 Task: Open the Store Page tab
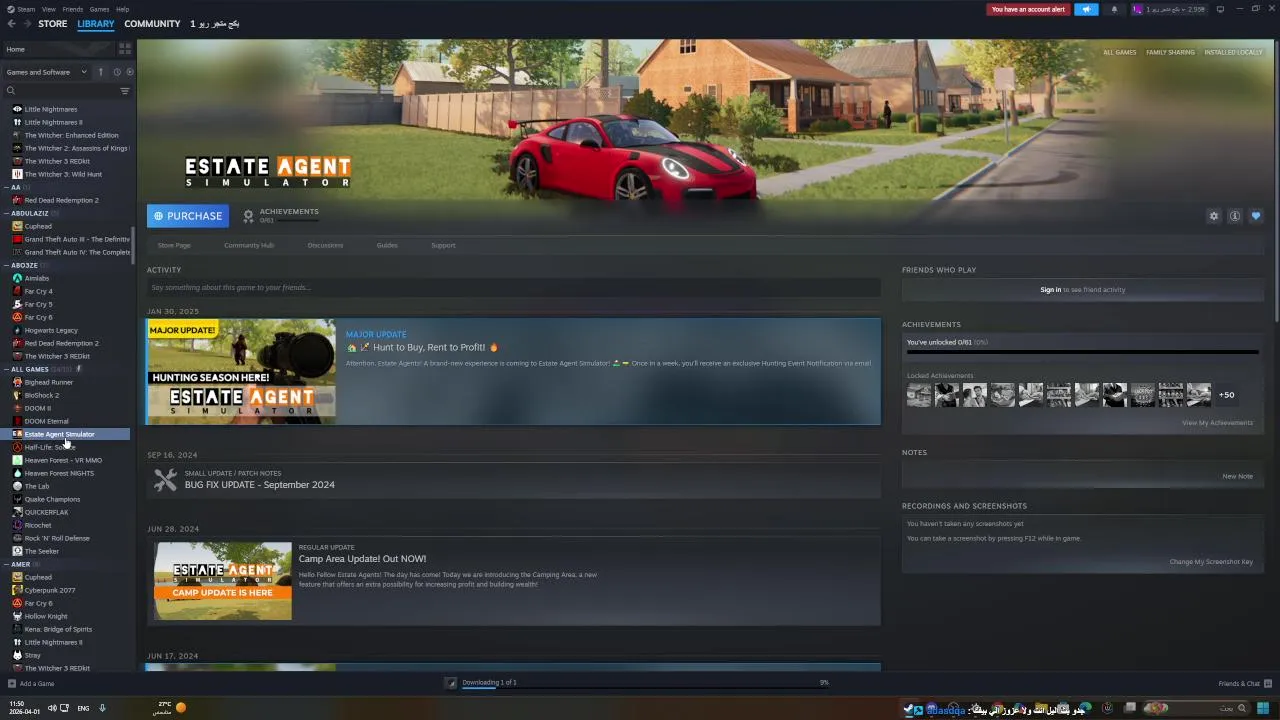coord(174,245)
